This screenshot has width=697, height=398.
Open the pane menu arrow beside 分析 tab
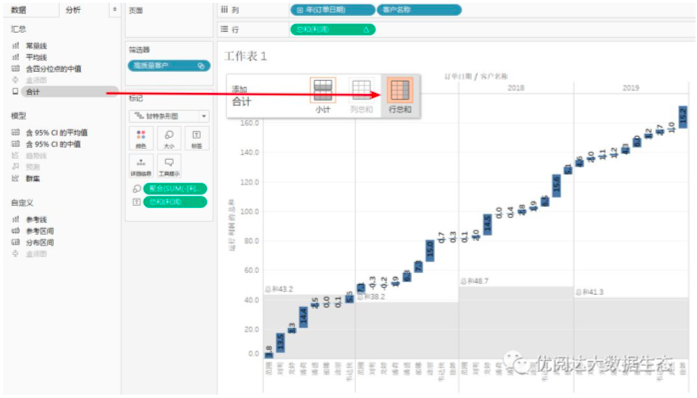click(x=115, y=9)
